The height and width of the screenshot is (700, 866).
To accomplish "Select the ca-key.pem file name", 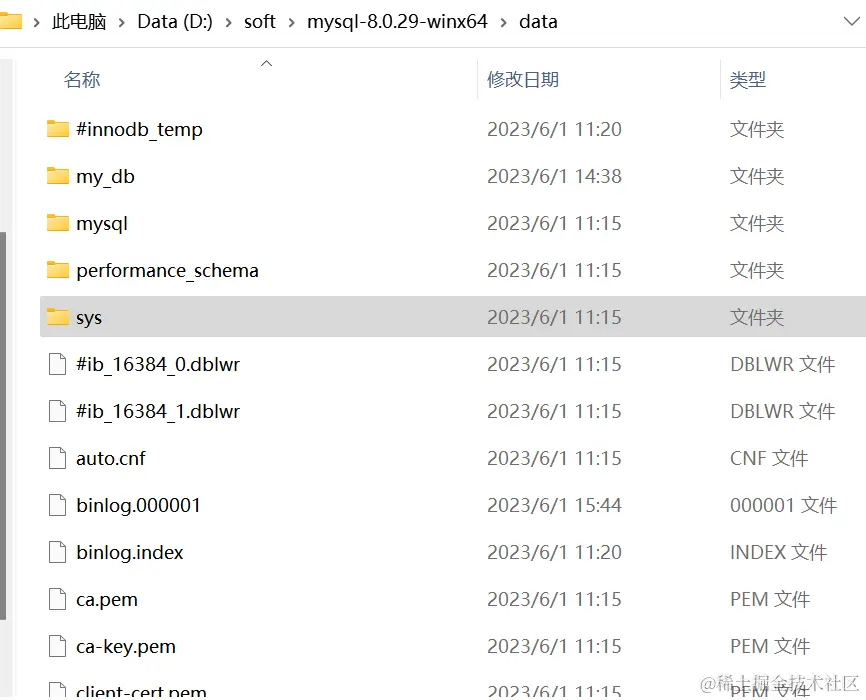I will (x=126, y=646).
